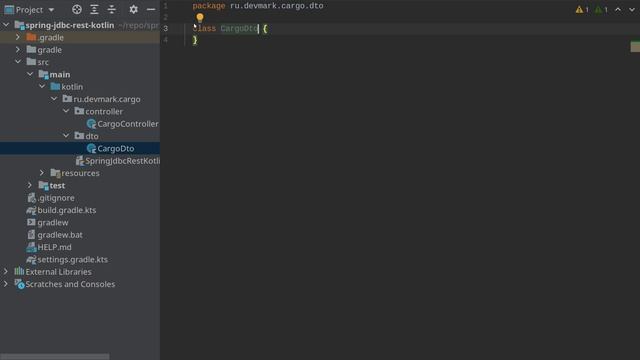Screen dimensions: 640x360
Task: Click the main source folder icon
Action: pyautogui.click(x=43, y=74)
